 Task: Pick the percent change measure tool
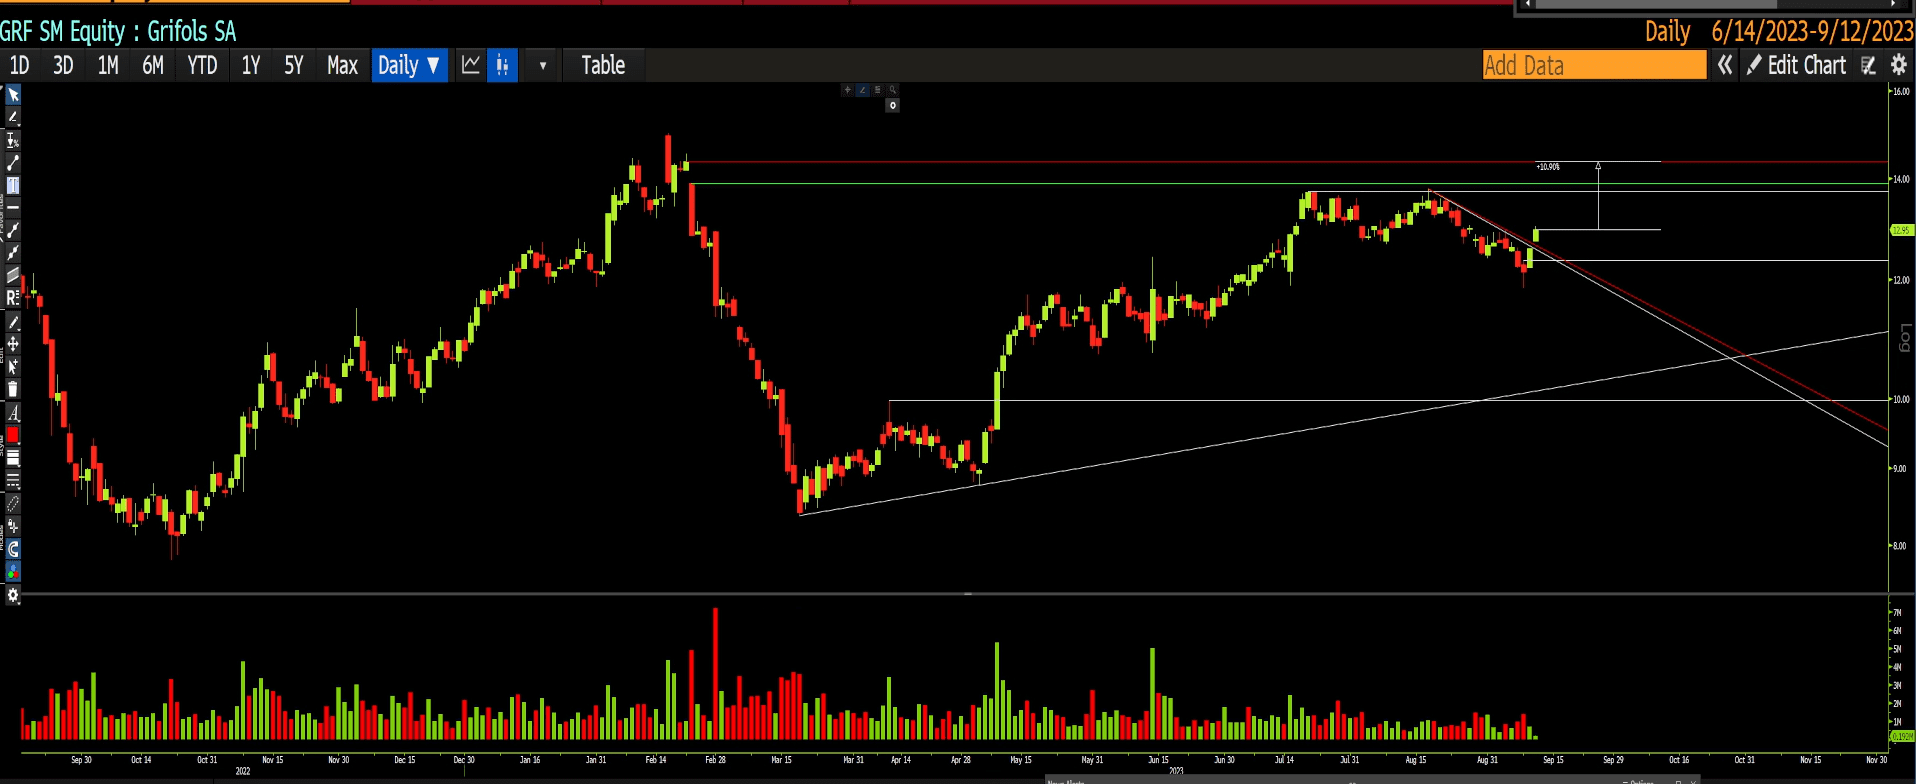(13, 141)
